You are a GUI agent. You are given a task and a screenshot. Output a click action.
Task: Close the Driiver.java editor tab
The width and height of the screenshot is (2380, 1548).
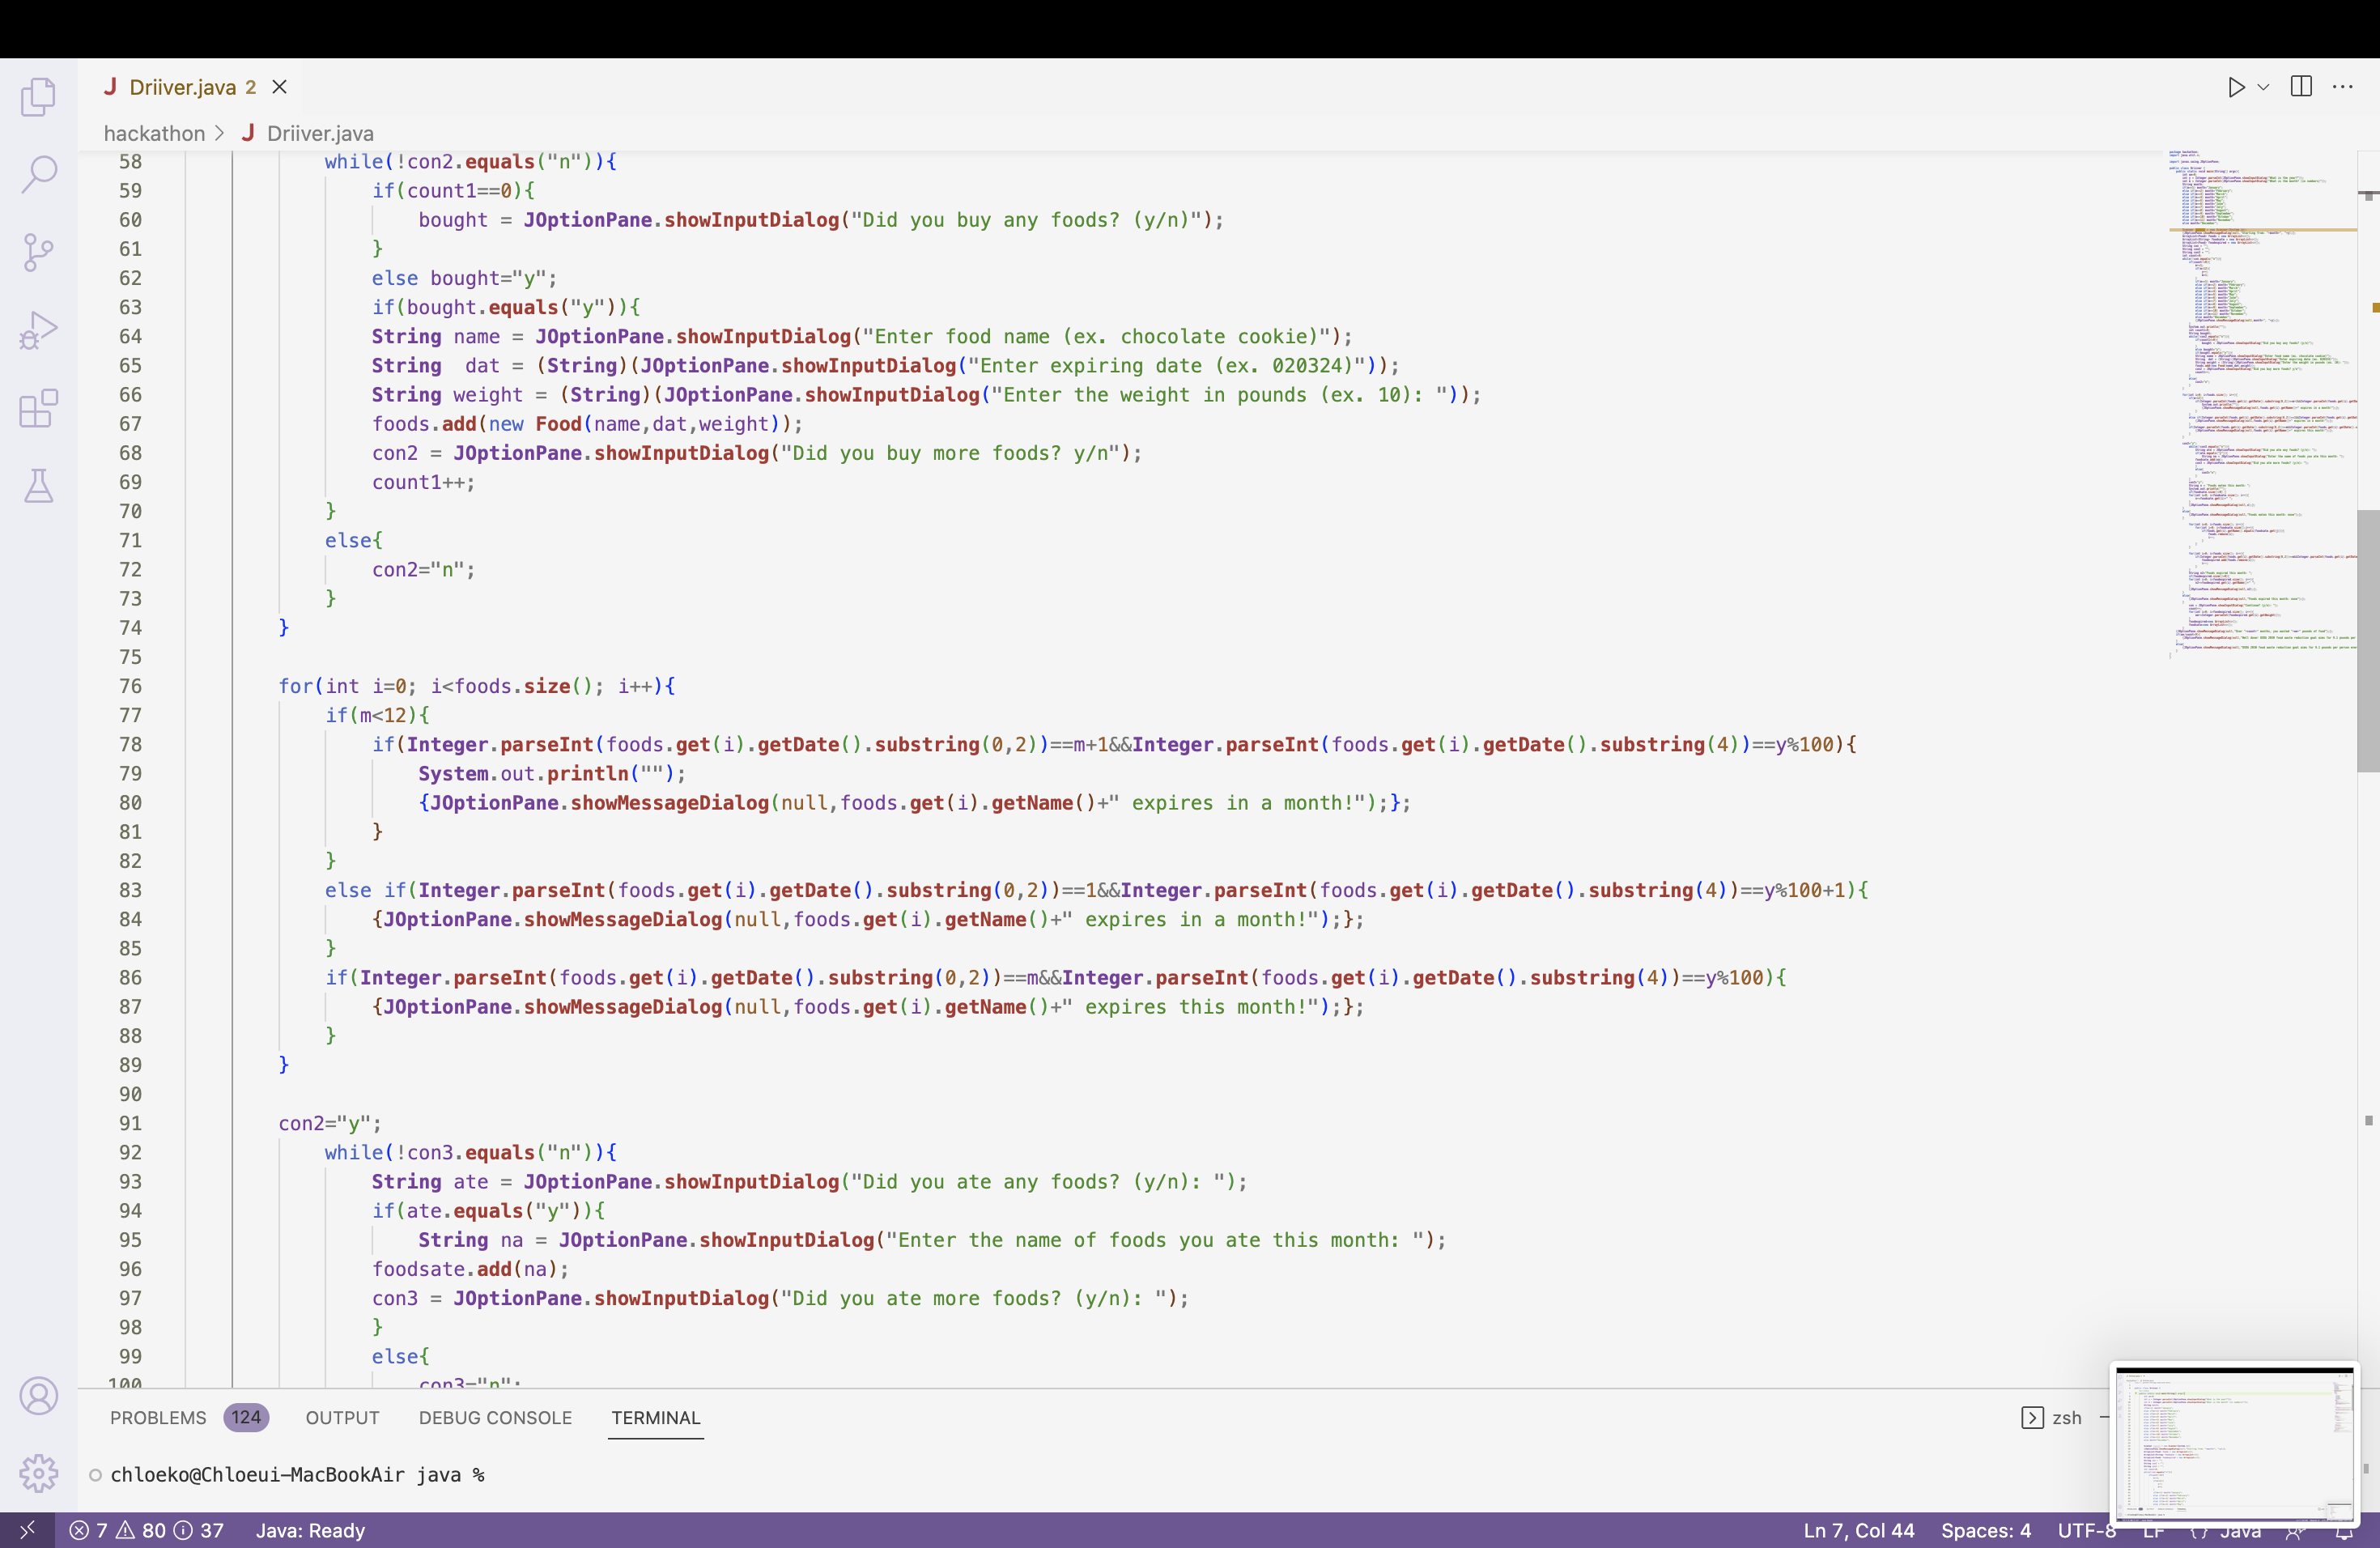(280, 87)
